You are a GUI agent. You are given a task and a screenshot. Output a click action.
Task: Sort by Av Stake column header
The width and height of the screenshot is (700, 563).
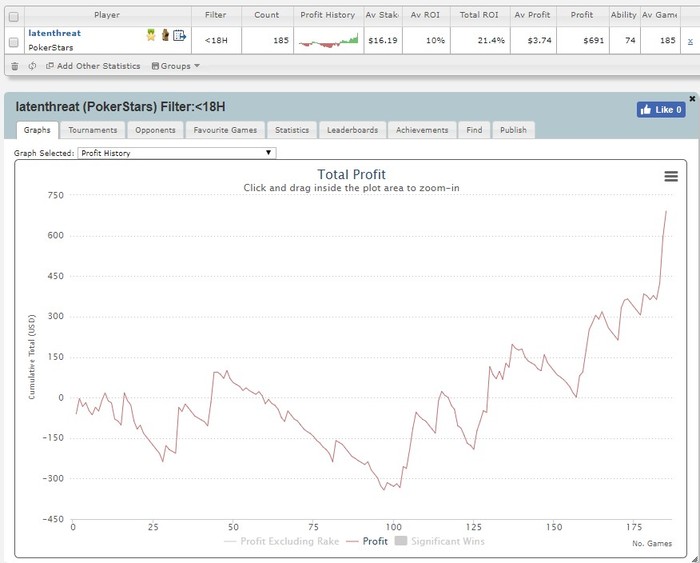(x=382, y=15)
